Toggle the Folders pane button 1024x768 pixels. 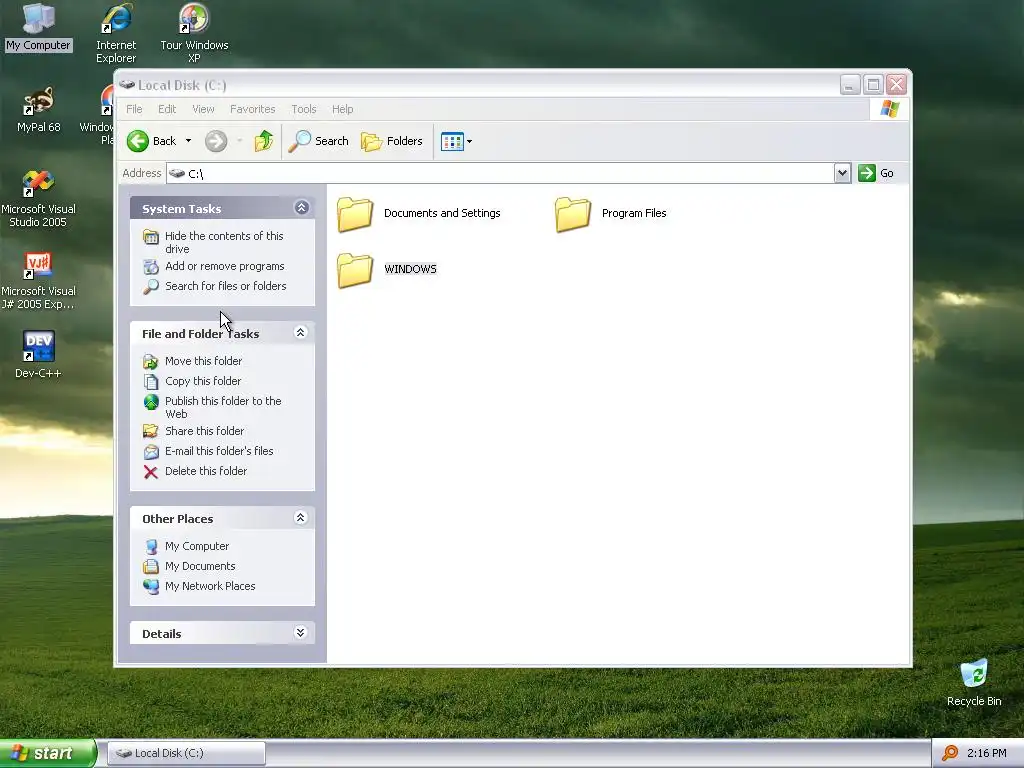tap(392, 141)
